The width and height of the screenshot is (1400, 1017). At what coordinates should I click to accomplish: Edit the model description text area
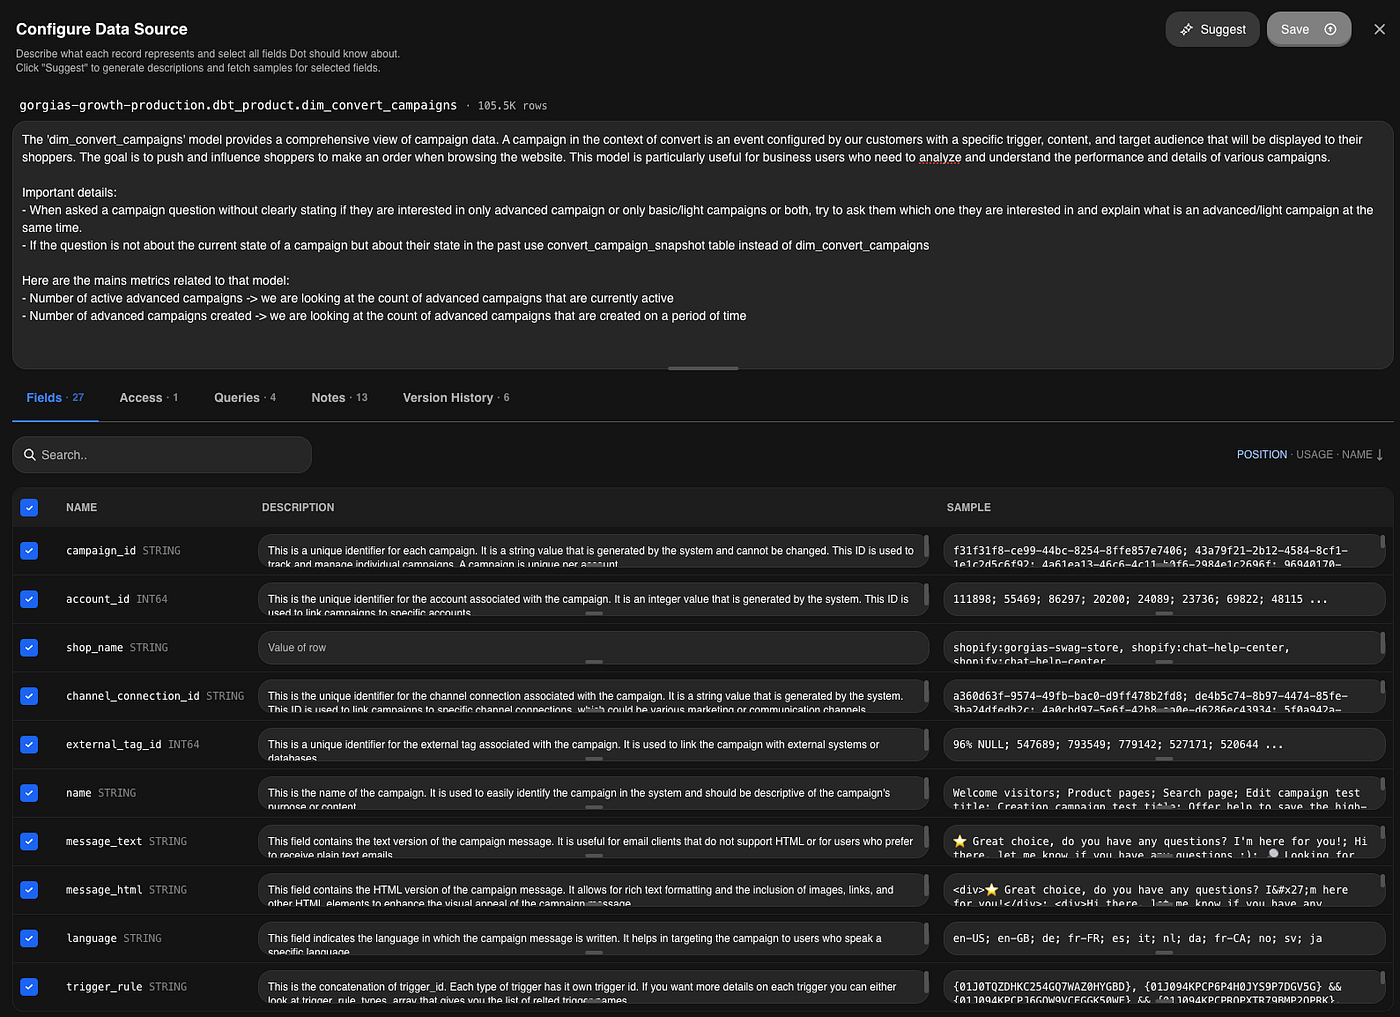coord(702,245)
